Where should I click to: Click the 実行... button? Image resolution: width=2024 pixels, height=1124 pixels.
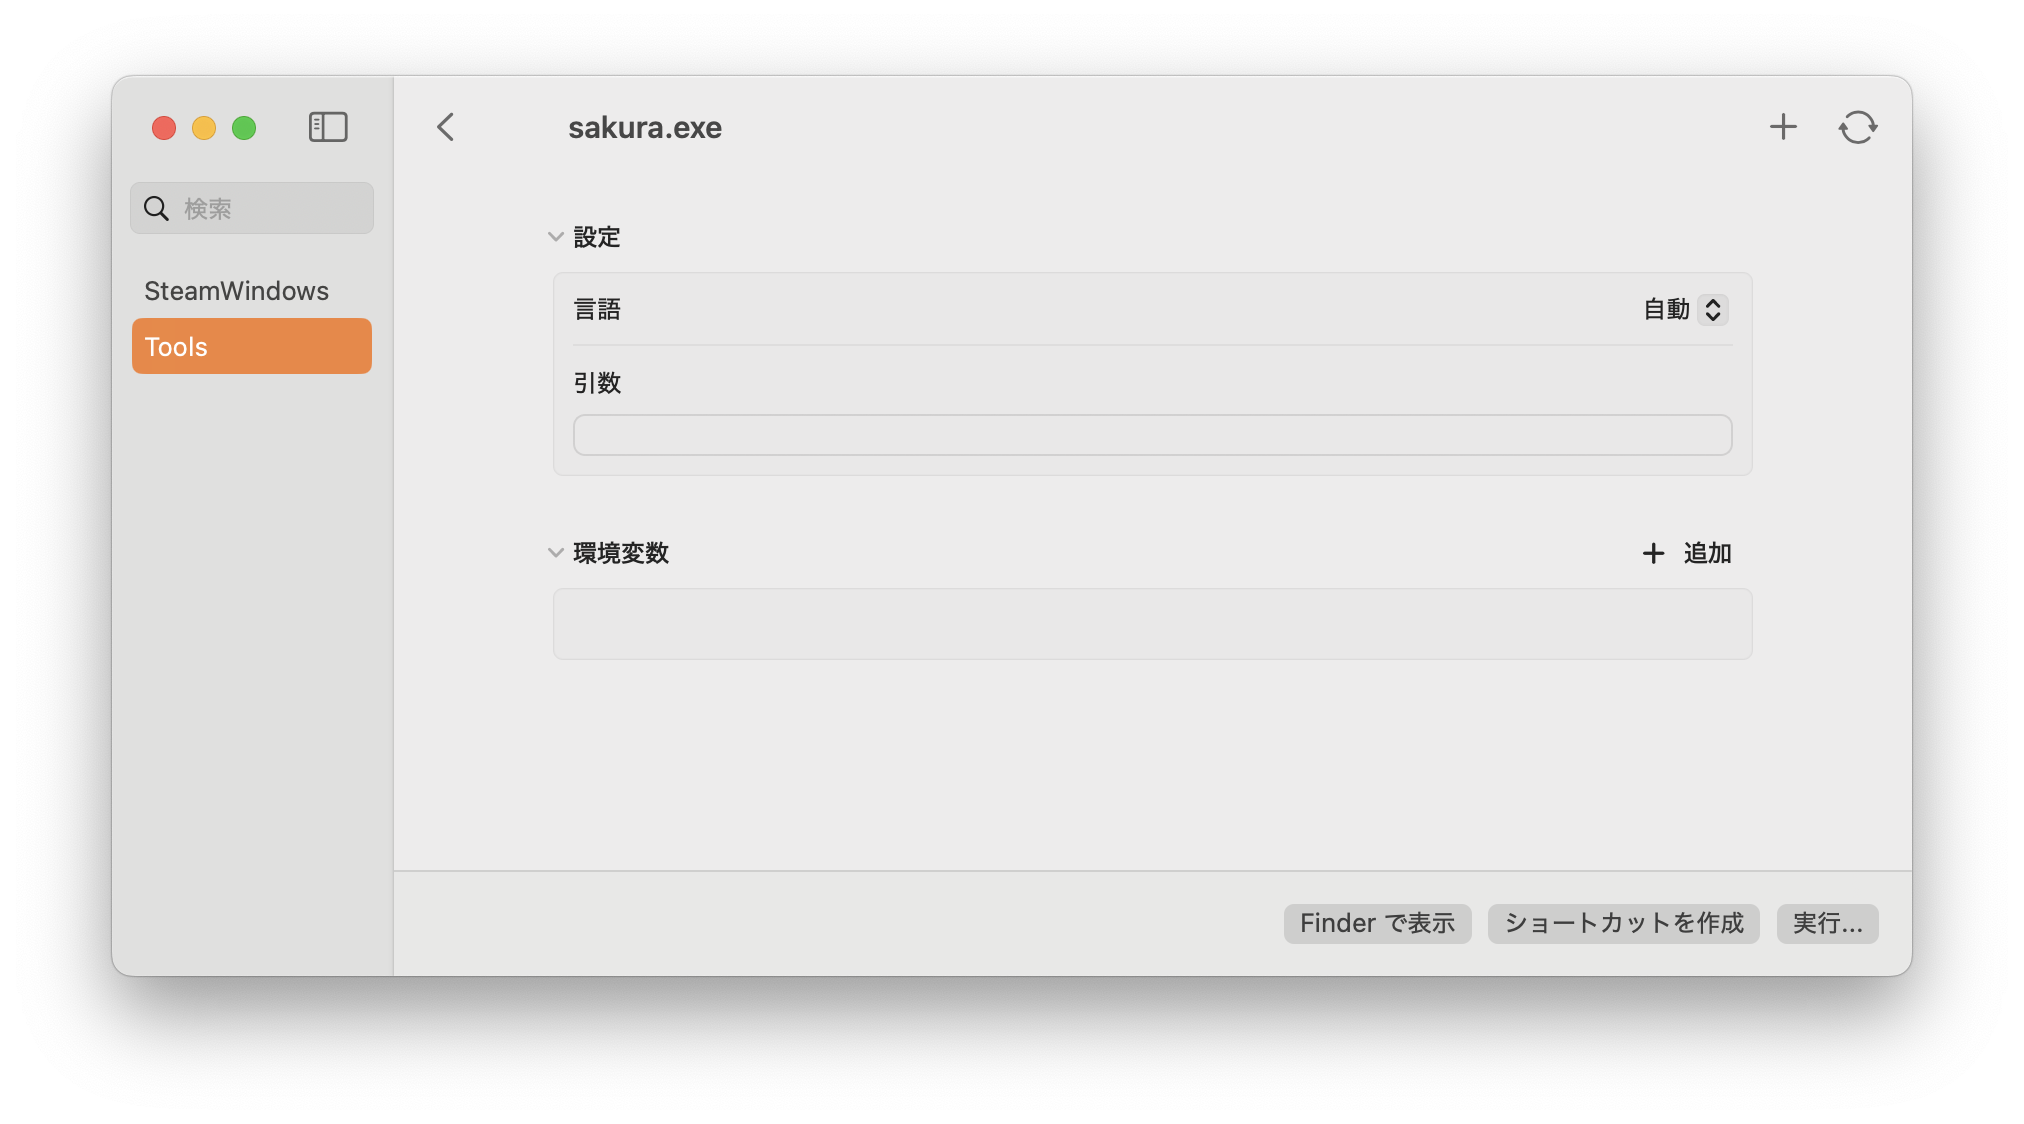tap(1827, 923)
